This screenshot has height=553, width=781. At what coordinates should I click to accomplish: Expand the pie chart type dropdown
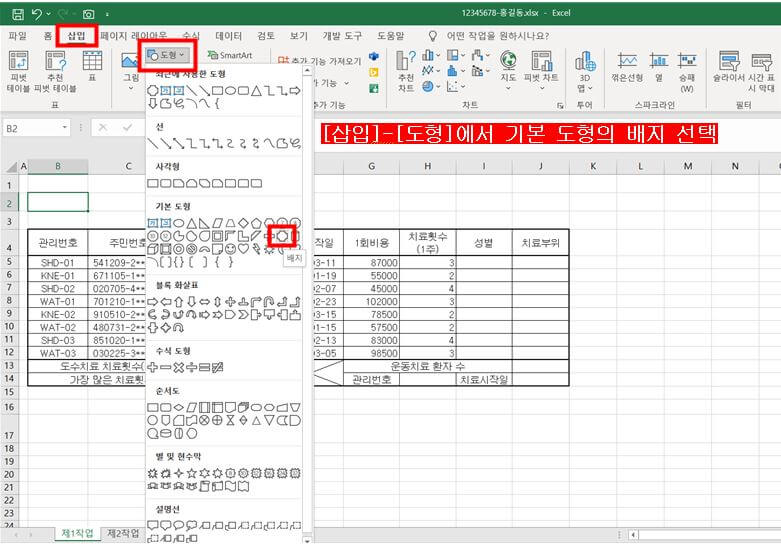[438, 86]
